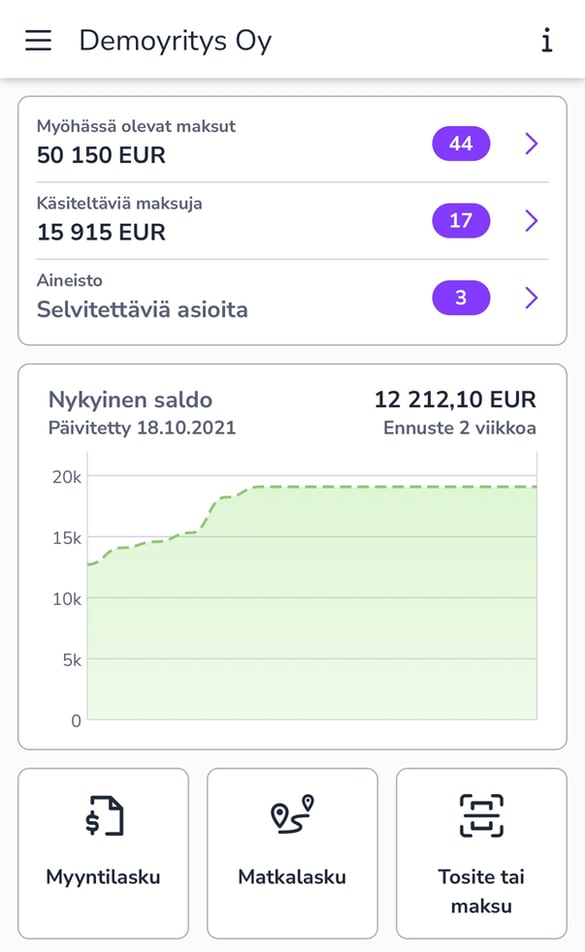Tap the 3 badge next to Aineisto
This screenshot has width=585, height=952.
pyautogui.click(x=460, y=297)
